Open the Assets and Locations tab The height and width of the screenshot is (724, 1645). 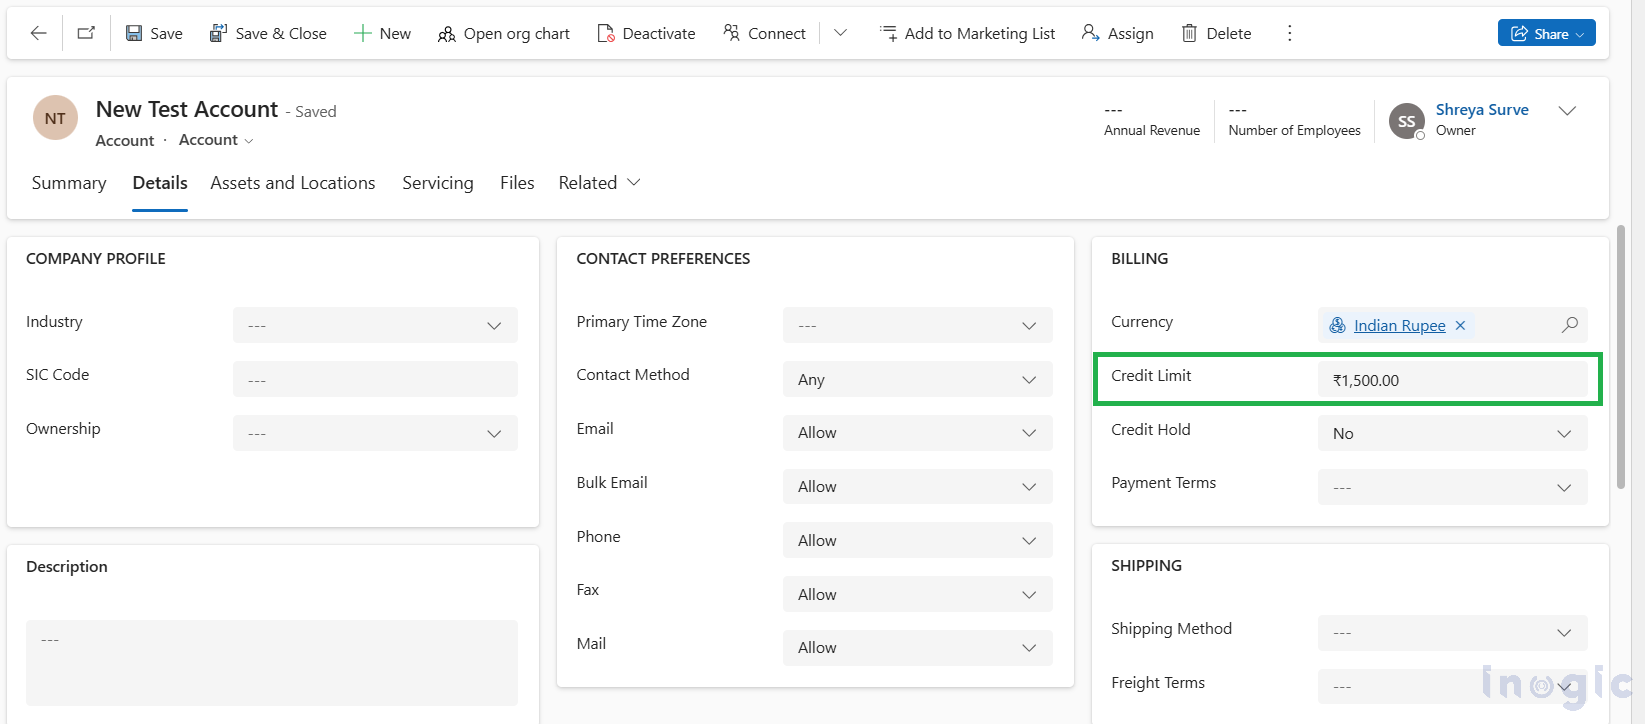293,183
